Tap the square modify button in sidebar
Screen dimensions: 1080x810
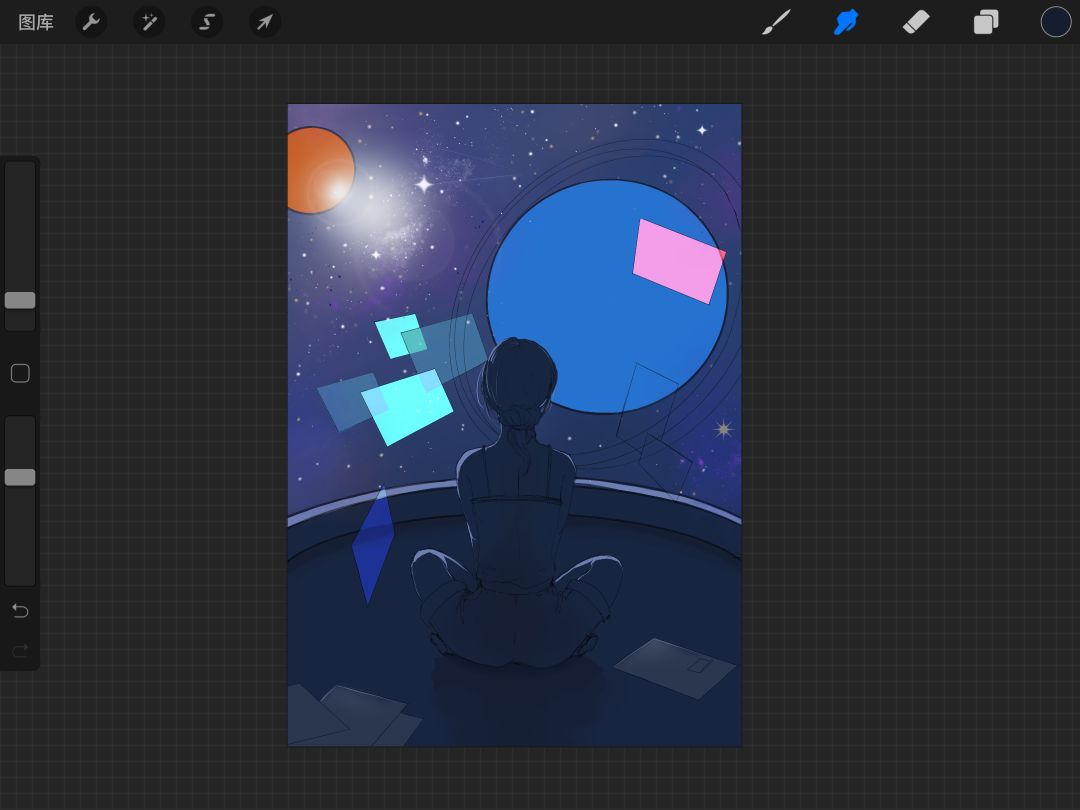20,373
